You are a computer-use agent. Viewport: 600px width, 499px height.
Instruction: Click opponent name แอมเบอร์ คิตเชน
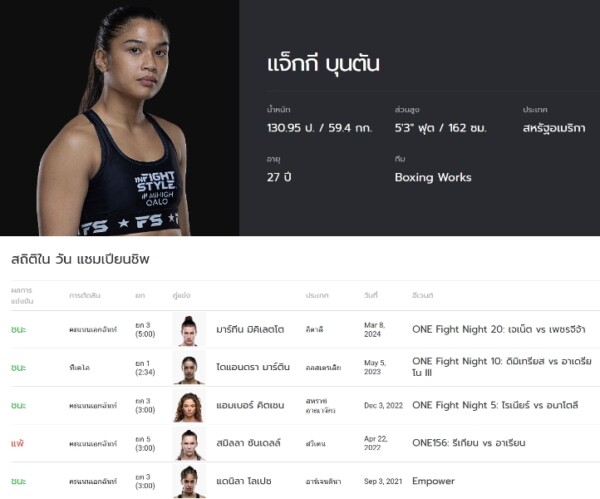coord(250,405)
